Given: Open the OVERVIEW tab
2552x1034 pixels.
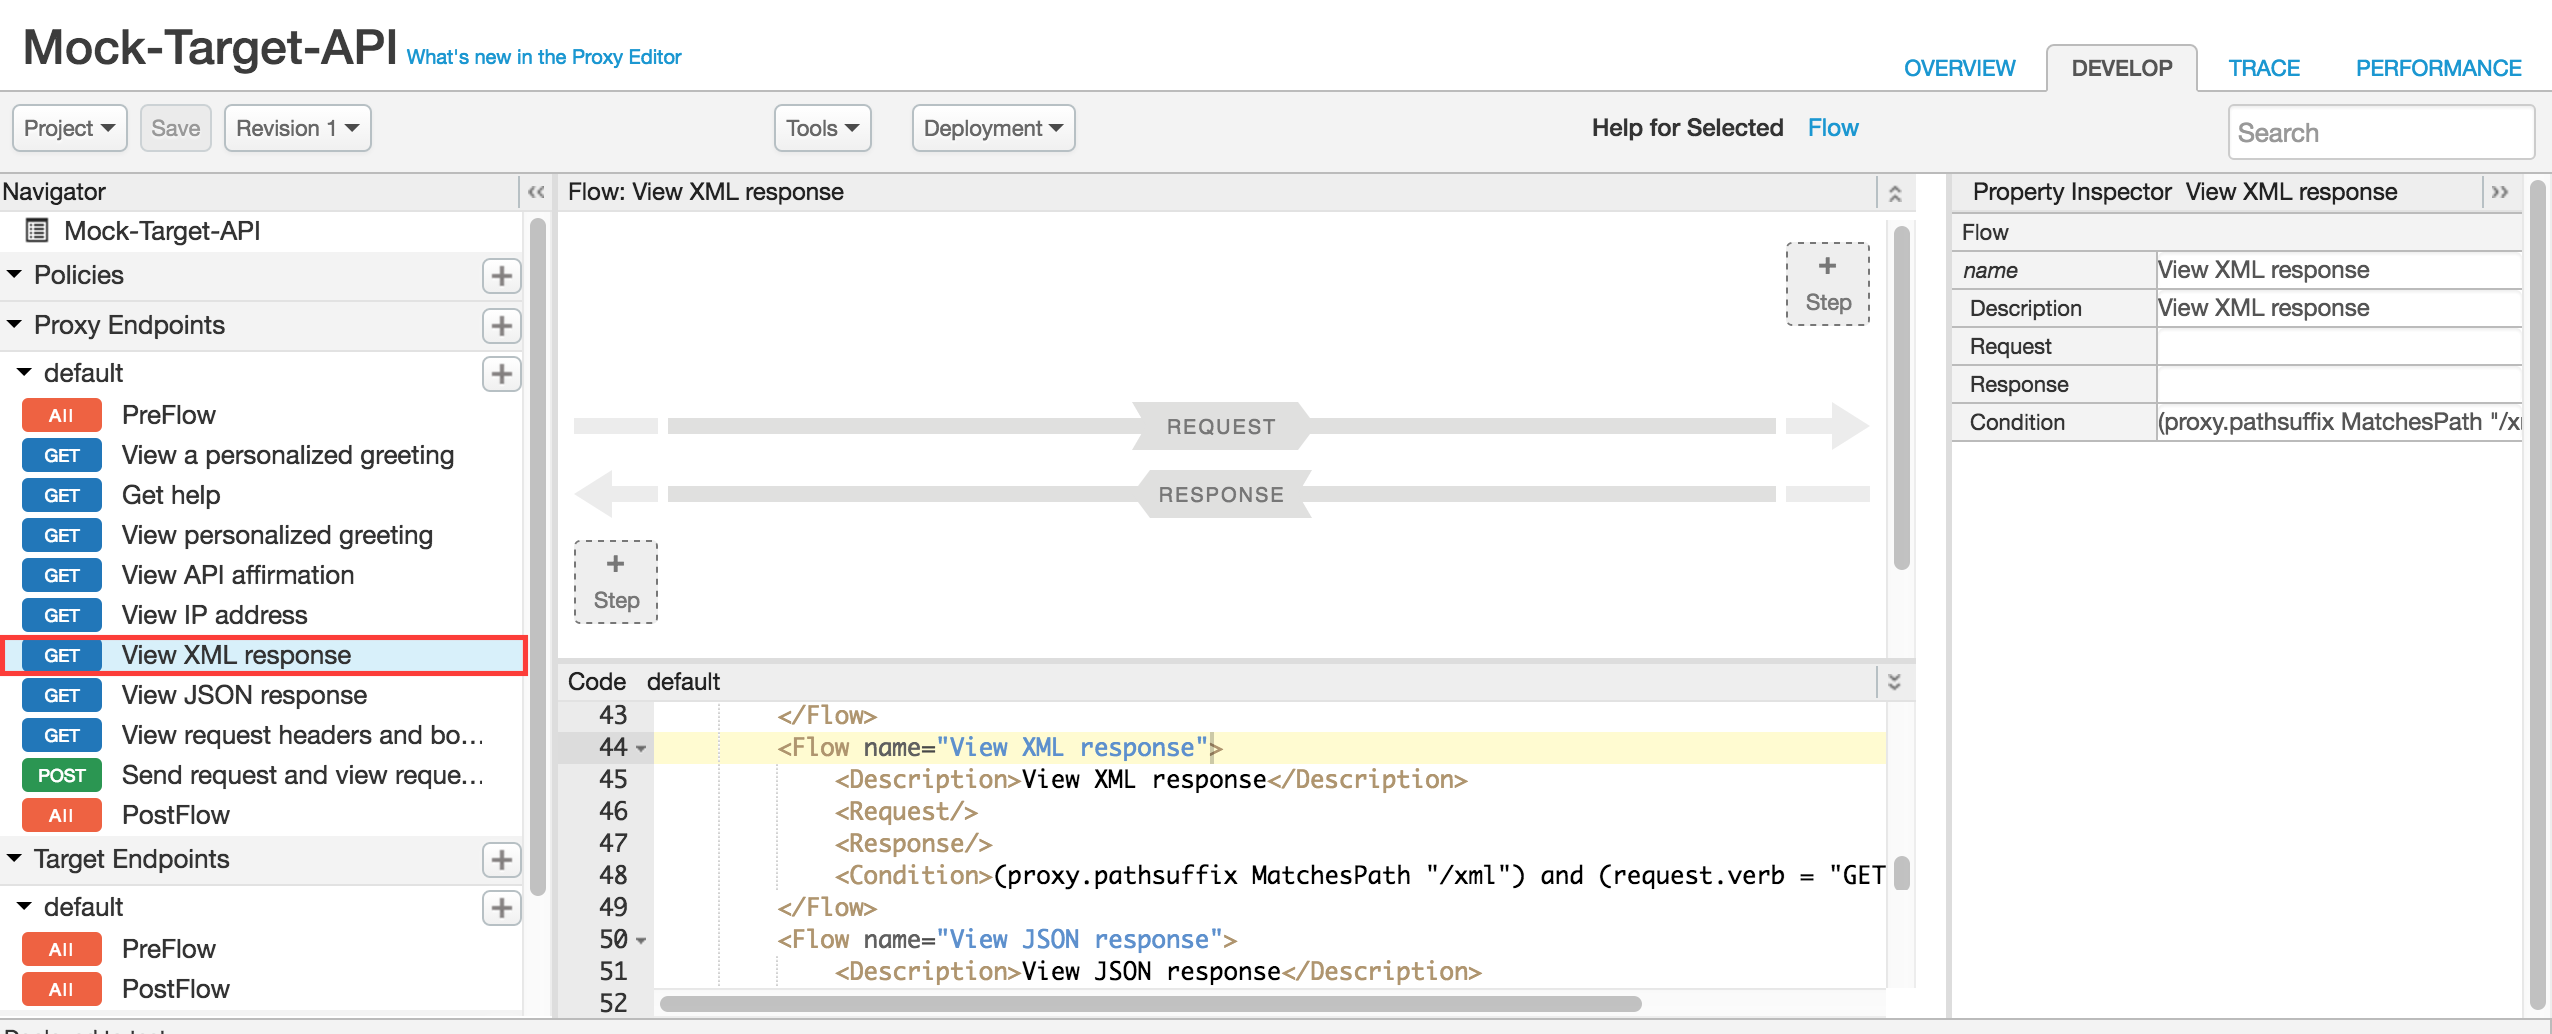Looking at the screenshot, I should pos(1958,67).
